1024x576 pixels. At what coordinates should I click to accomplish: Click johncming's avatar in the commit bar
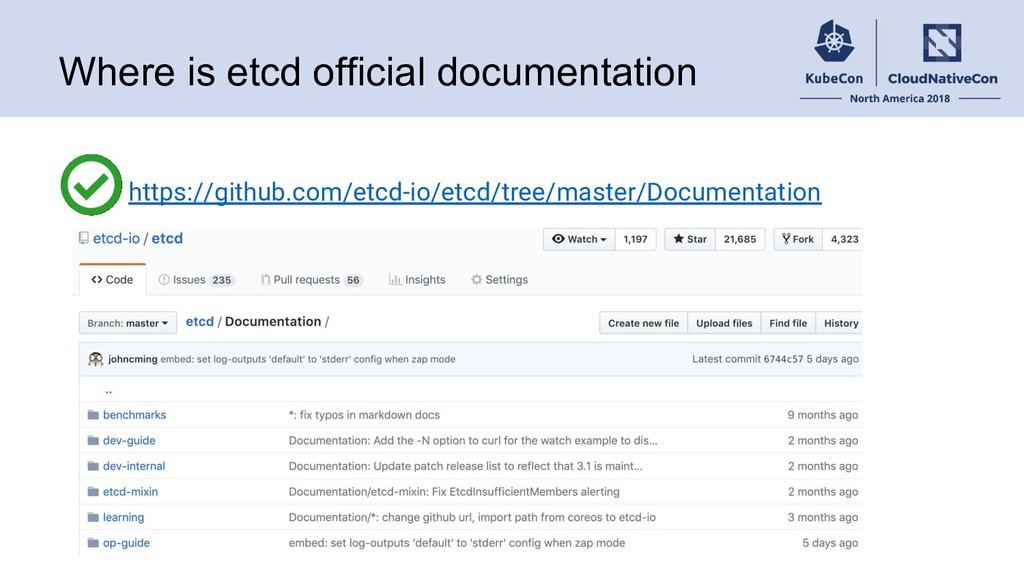96,359
